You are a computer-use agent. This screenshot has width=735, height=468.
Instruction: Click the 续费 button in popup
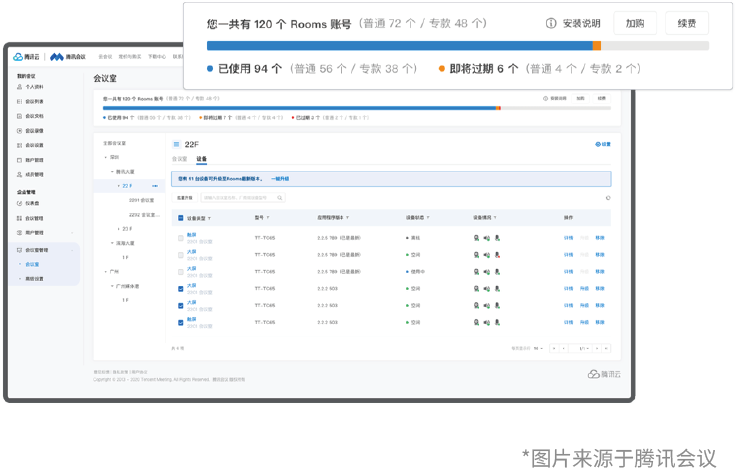686,23
